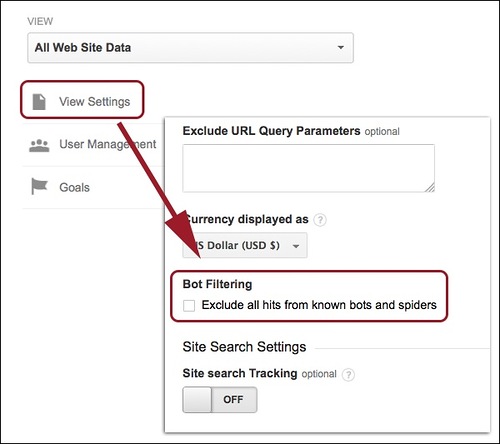500x444 pixels.
Task: Expand the US Dollar currency dropdown
Action: [x=245, y=246]
